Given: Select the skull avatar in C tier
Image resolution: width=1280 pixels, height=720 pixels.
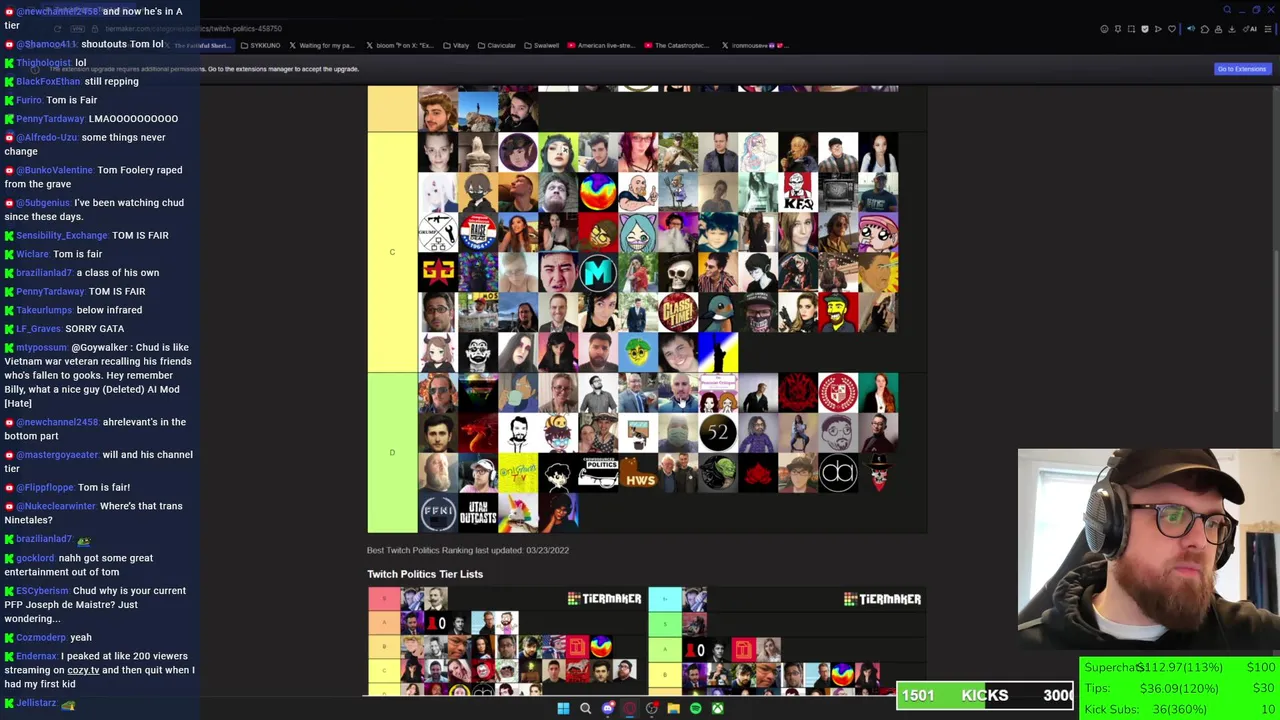Looking at the screenshot, I should (678, 272).
